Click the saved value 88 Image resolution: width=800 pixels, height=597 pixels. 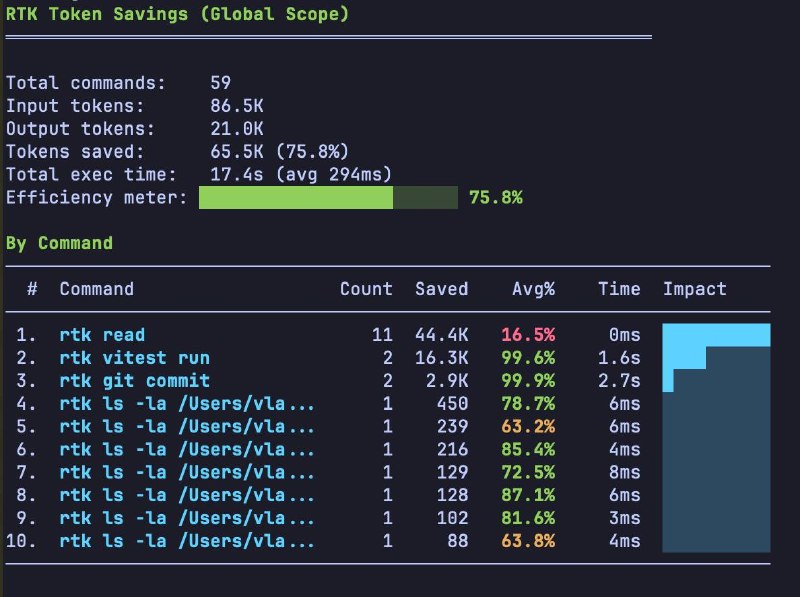click(x=458, y=541)
